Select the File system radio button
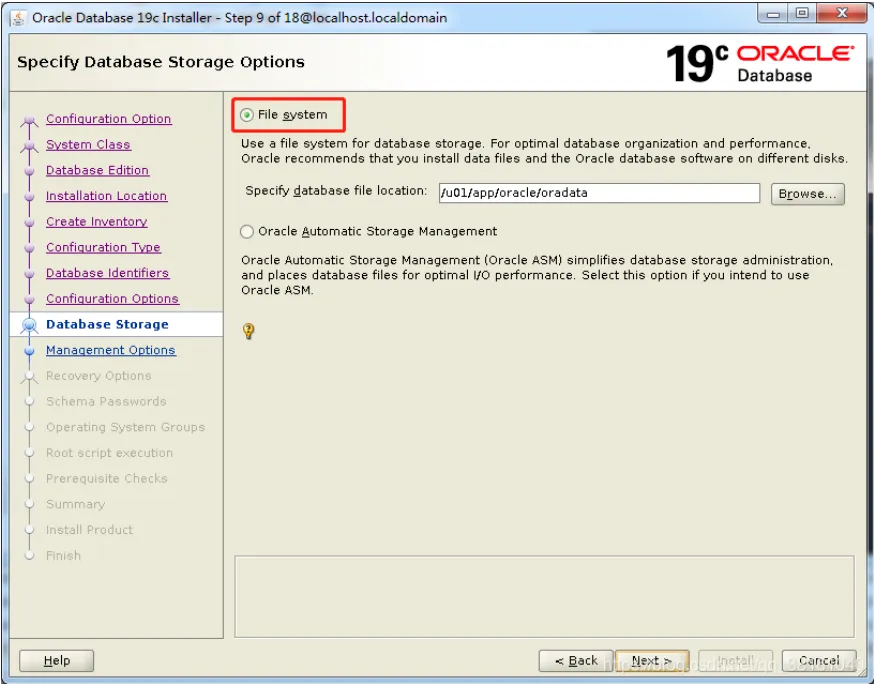874x684 pixels. coord(246,115)
